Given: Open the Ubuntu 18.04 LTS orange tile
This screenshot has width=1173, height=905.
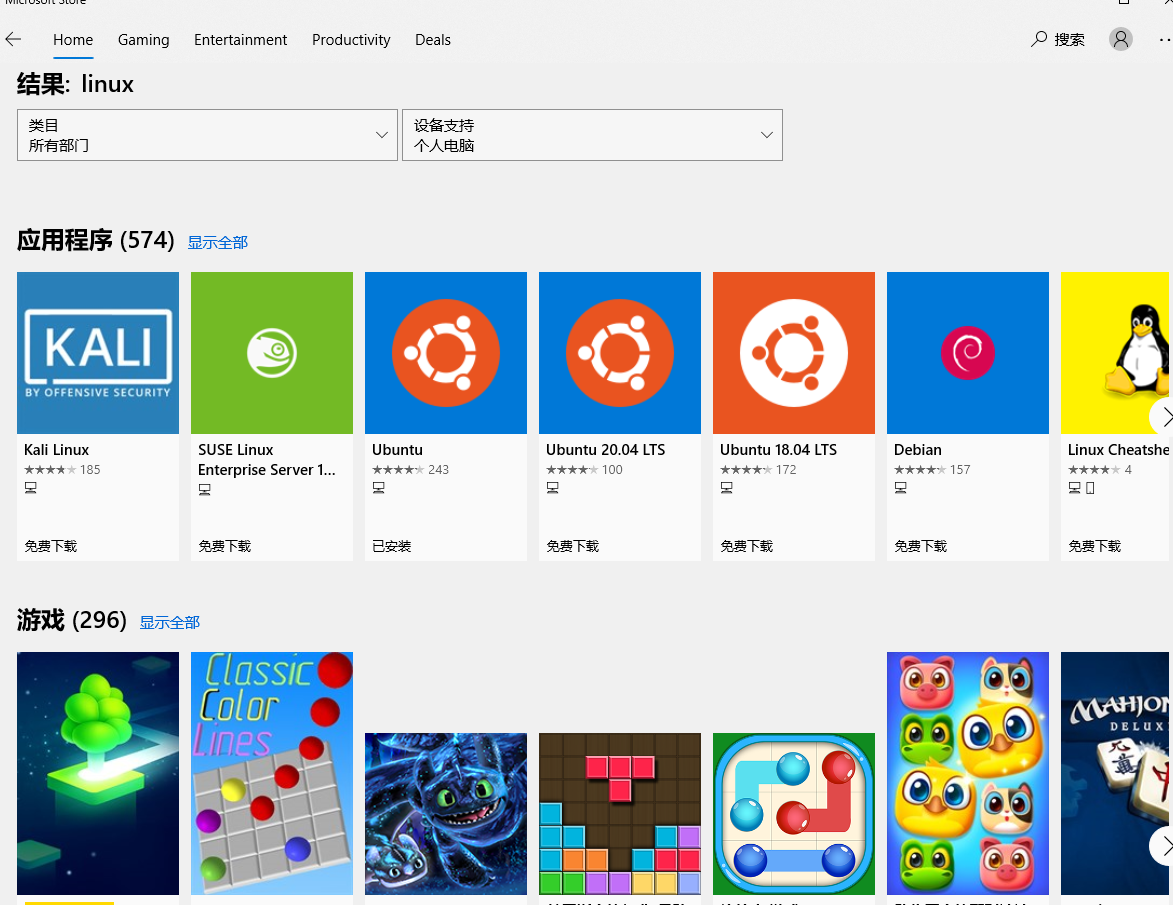Looking at the screenshot, I should (x=794, y=353).
